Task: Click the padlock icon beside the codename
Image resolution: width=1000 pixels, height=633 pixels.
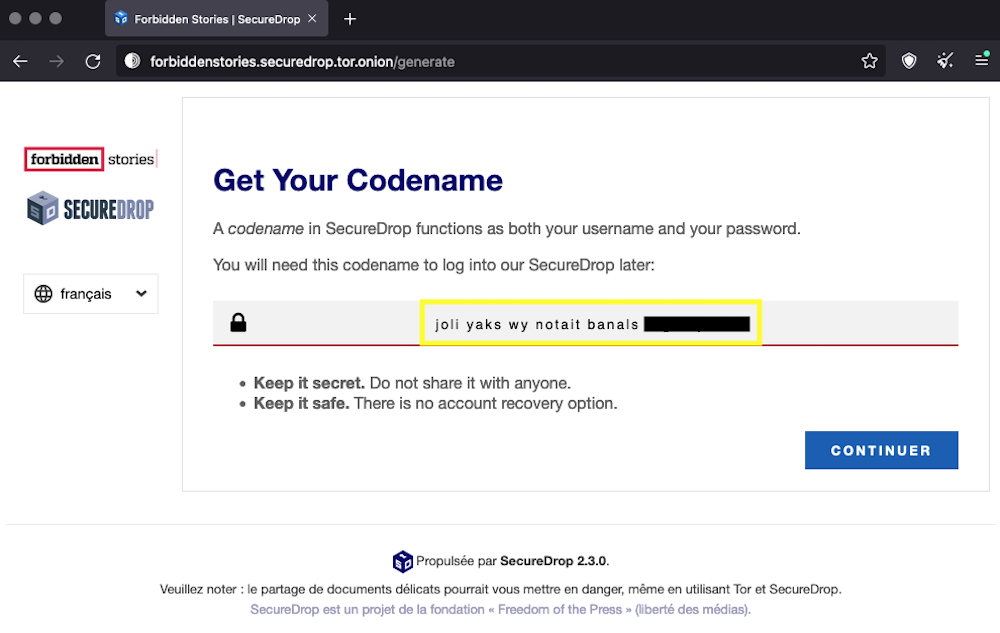Action: 238,323
